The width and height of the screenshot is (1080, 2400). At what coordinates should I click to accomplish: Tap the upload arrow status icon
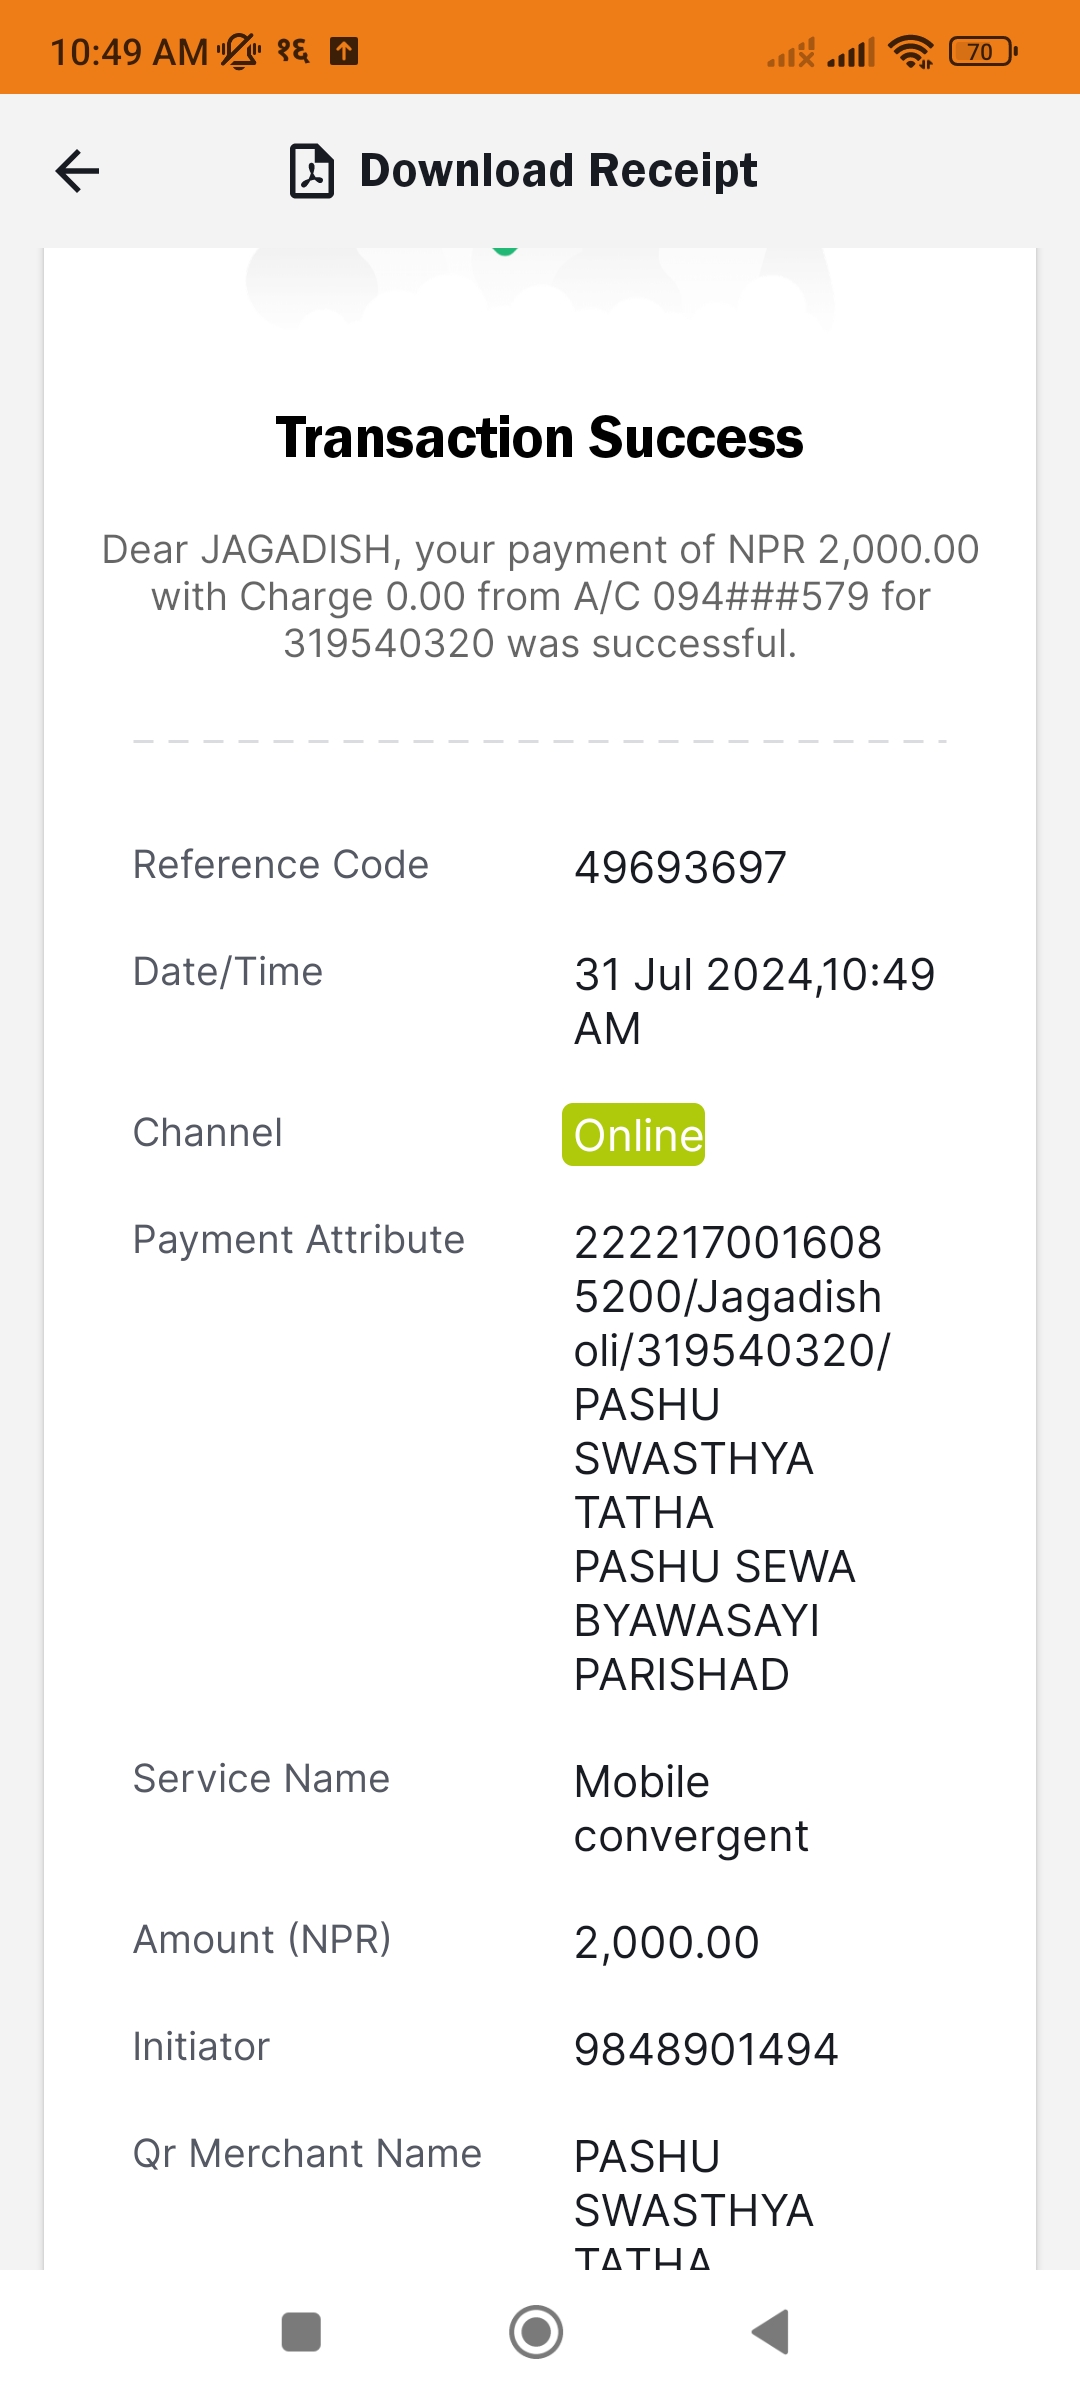click(x=344, y=50)
